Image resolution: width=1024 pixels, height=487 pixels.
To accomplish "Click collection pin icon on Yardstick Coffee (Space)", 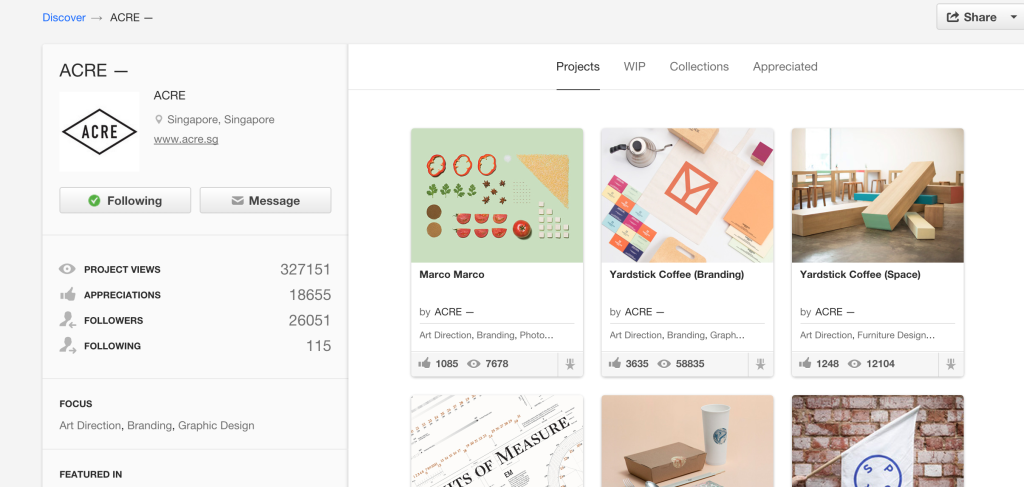I will tap(951, 364).
